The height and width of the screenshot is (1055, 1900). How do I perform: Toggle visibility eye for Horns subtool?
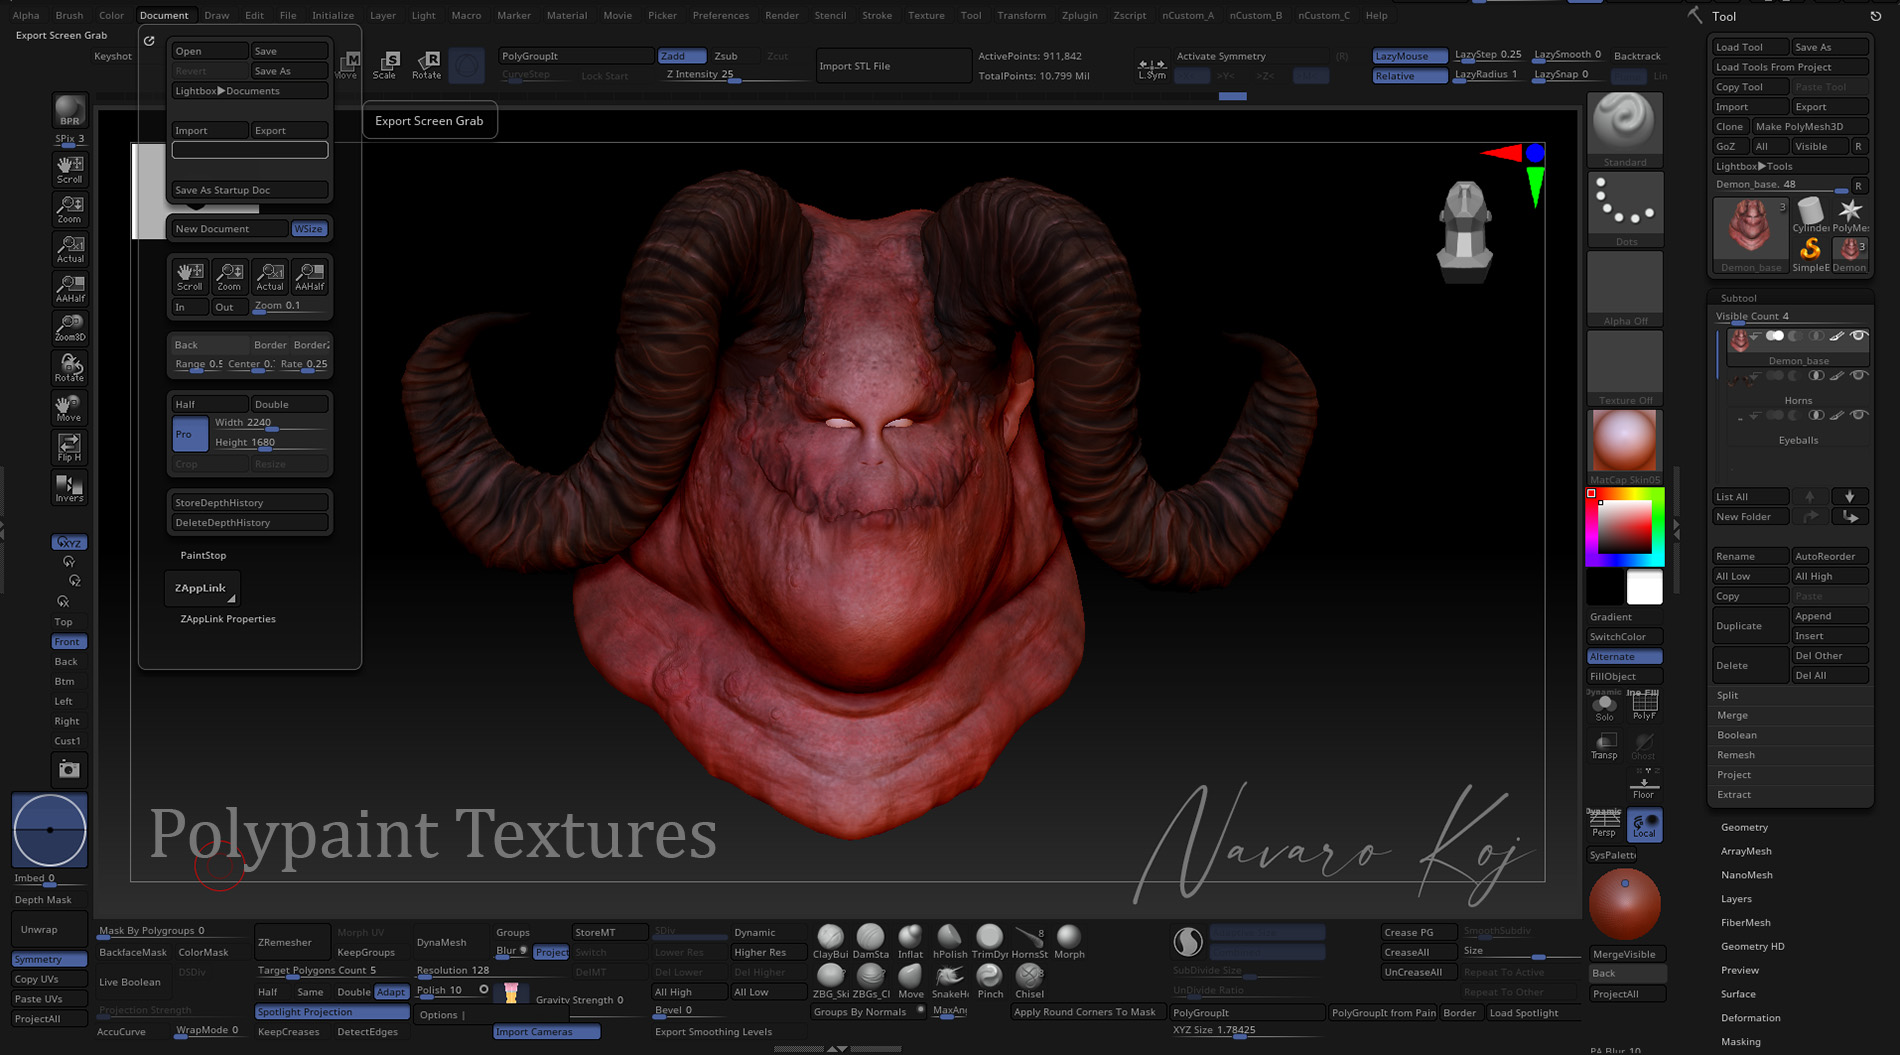(1858, 376)
